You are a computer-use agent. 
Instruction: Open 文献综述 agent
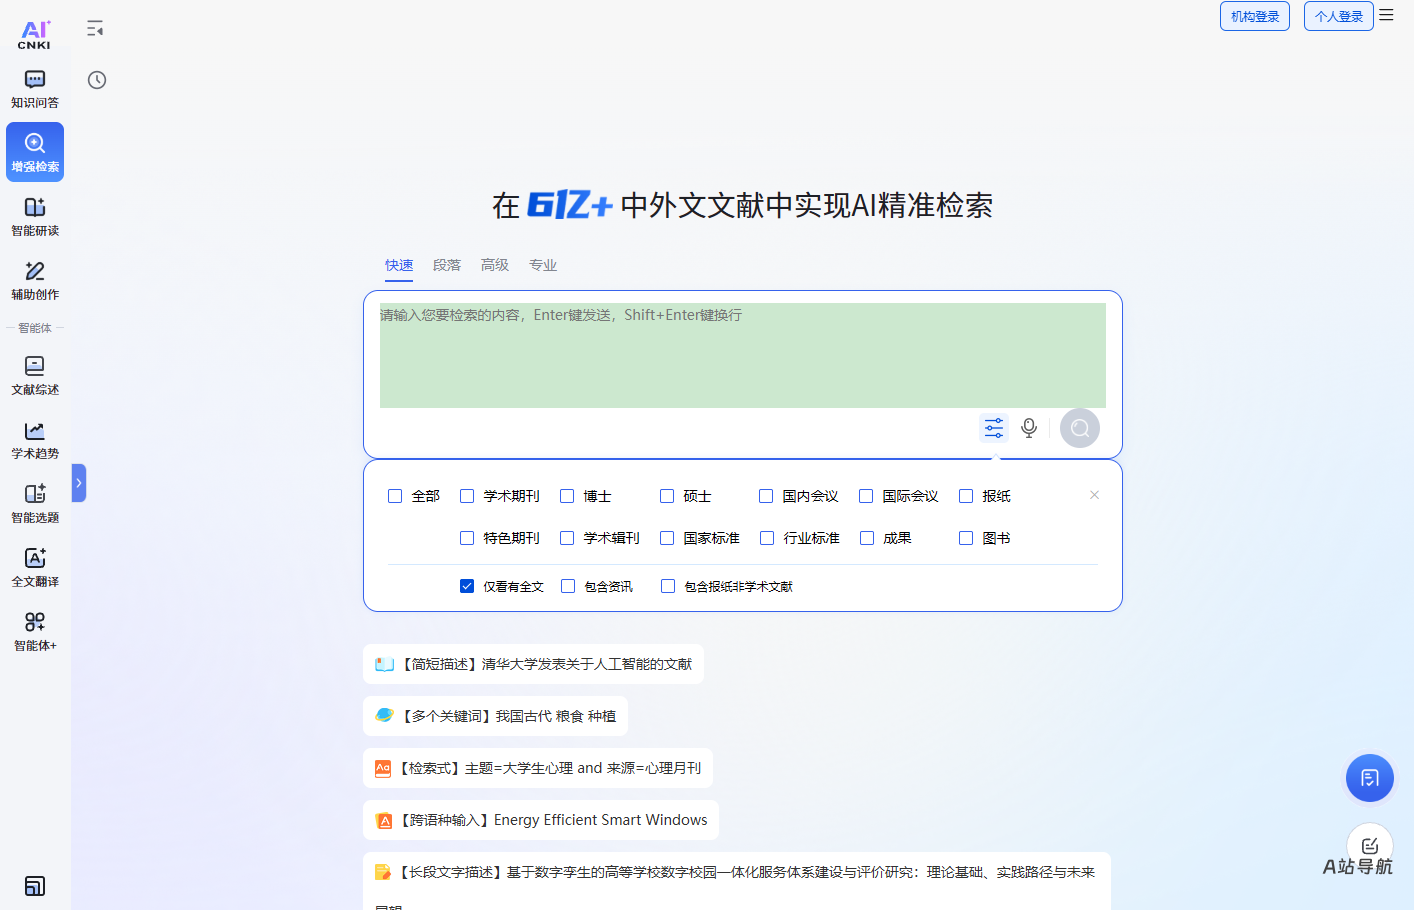coord(35,376)
